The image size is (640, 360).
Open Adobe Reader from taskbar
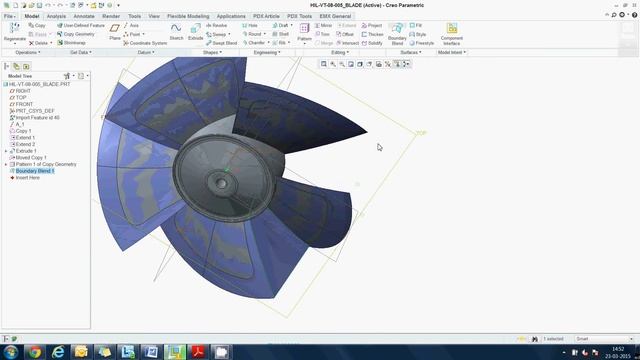tap(198, 352)
